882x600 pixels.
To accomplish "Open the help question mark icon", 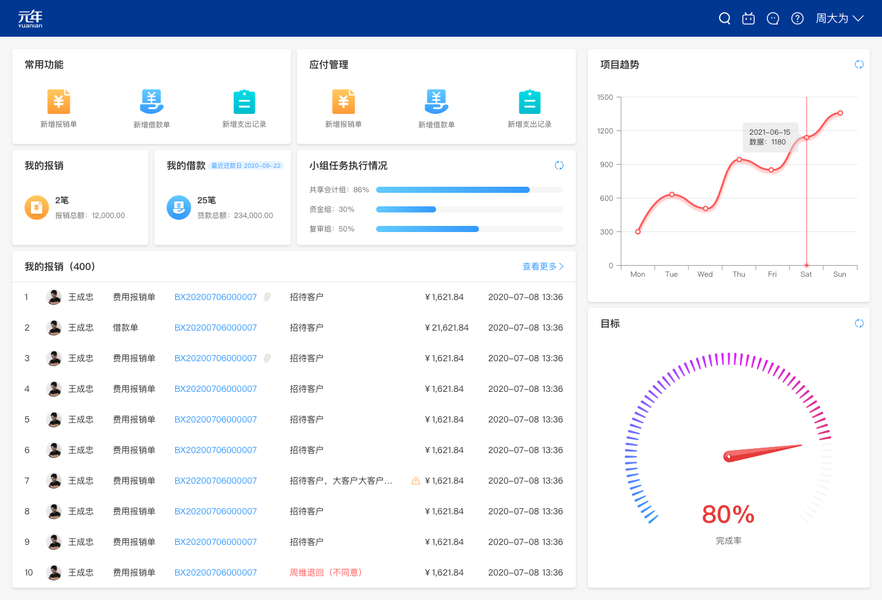I will tap(797, 19).
